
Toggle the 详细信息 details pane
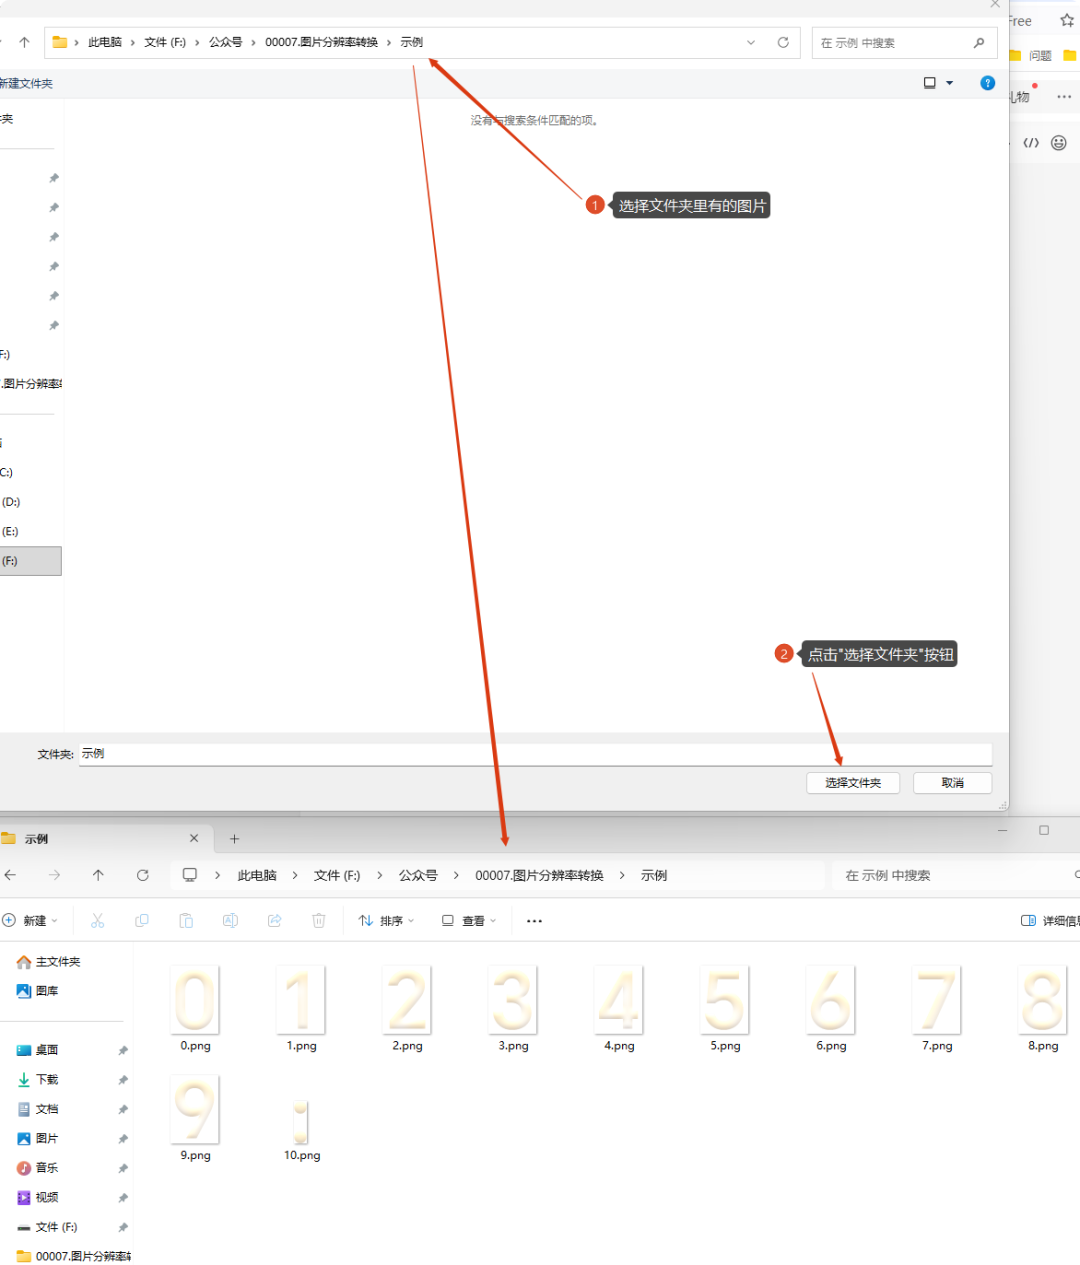pos(1050,921)
